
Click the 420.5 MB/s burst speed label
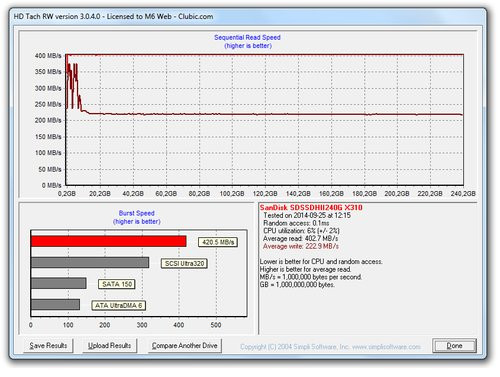(x=218, y=242)
